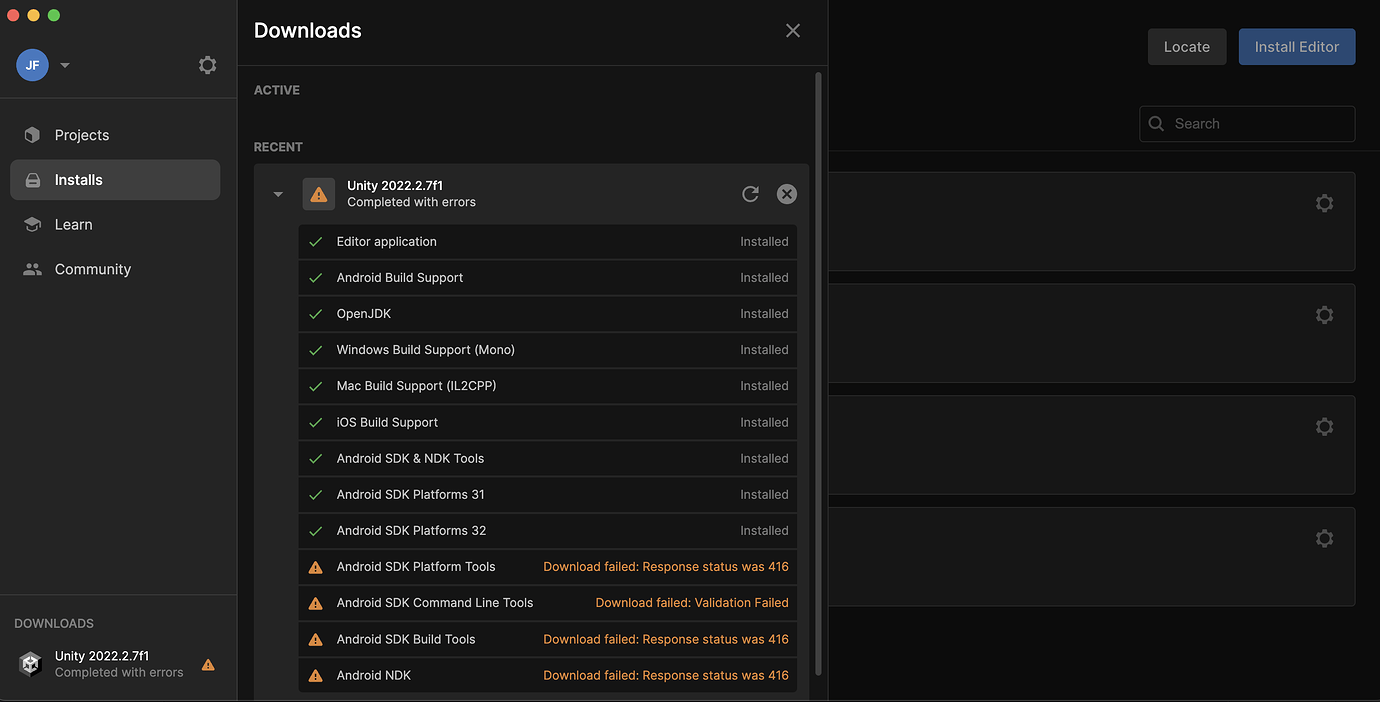1380x702 pixels.
Task: Cancel the Unity 2022.2.7f1 download
Action: pyautogui.click(x=787, y=193)
